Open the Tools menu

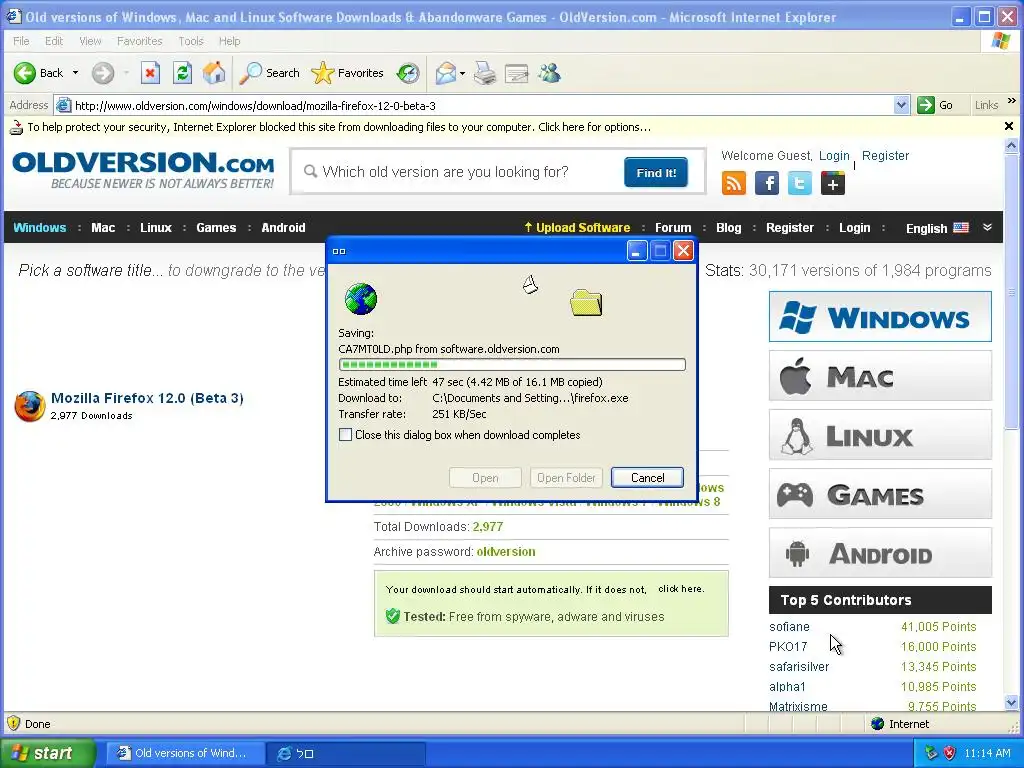click(x=191, y=41)
